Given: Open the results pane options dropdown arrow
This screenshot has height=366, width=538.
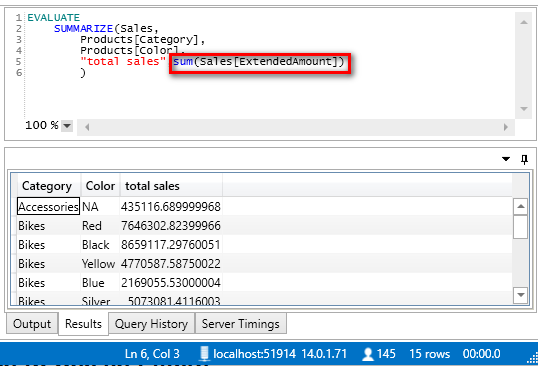Looking at the screenshot, I should click(506, 159).
